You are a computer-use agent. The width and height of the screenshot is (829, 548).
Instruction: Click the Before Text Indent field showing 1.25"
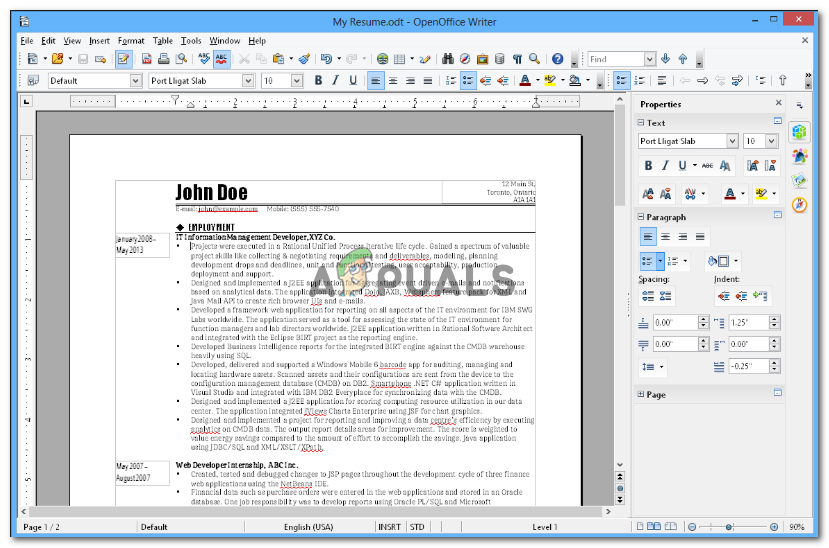click(748, 322)
